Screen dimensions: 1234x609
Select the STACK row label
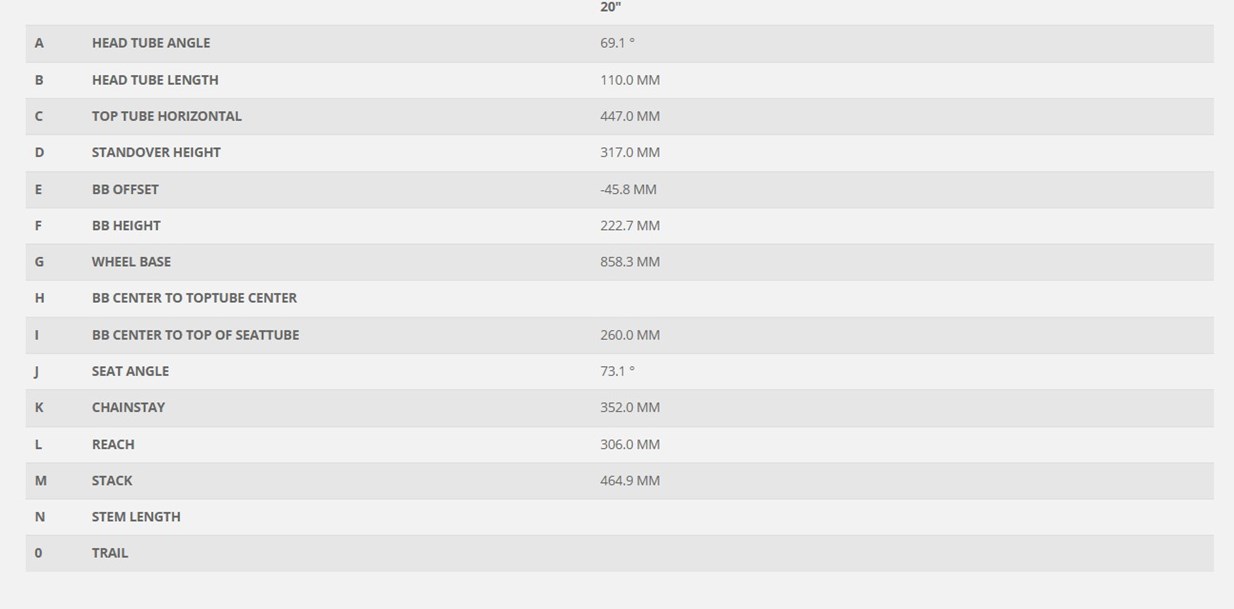(x=112, y=480)
